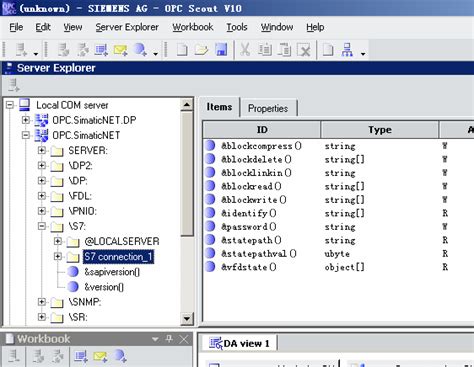Click the network topology icon in main toolbar
Image resolution: width=474 pixels, height=367 pixels.
click(347, 50)
